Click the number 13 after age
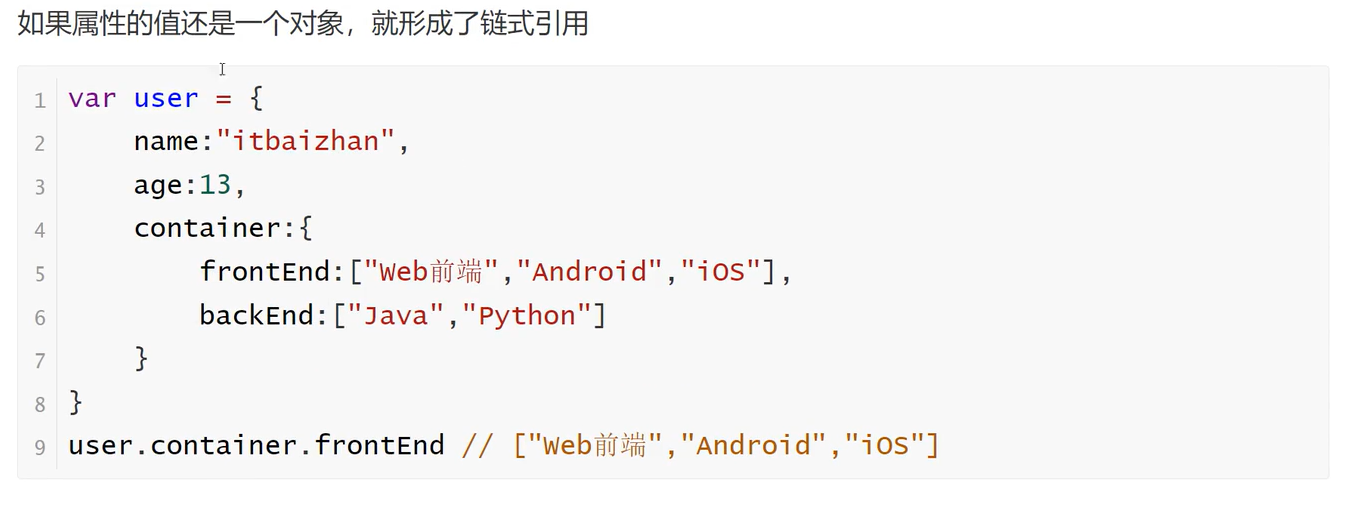This screenshot has width=1352, height=509. coord(215,185)
